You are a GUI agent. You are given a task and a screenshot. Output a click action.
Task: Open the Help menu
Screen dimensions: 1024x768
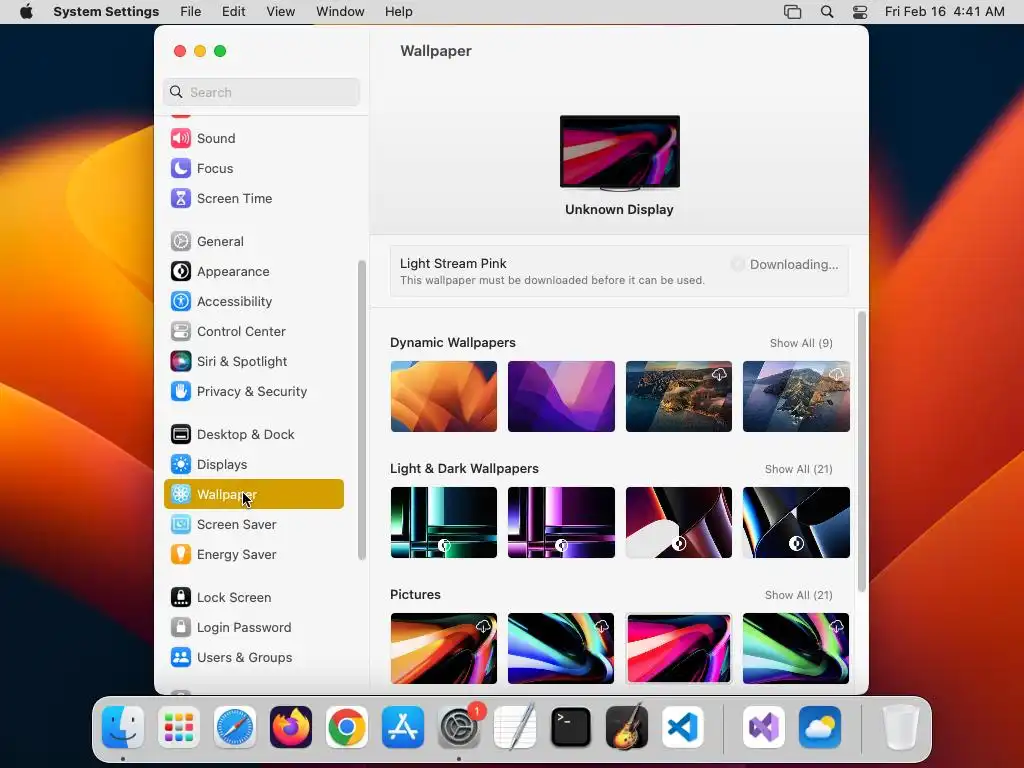[x=398, y=12]
